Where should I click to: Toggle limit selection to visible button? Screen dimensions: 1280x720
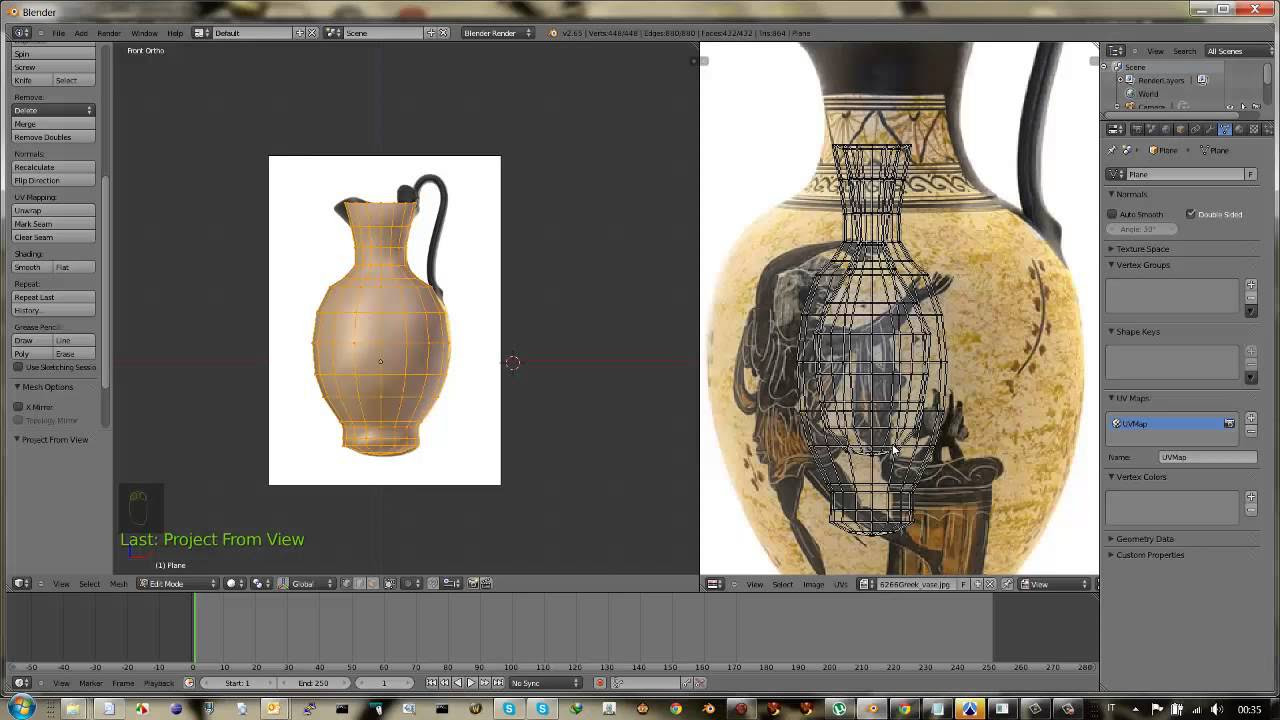tap(389, 583)
